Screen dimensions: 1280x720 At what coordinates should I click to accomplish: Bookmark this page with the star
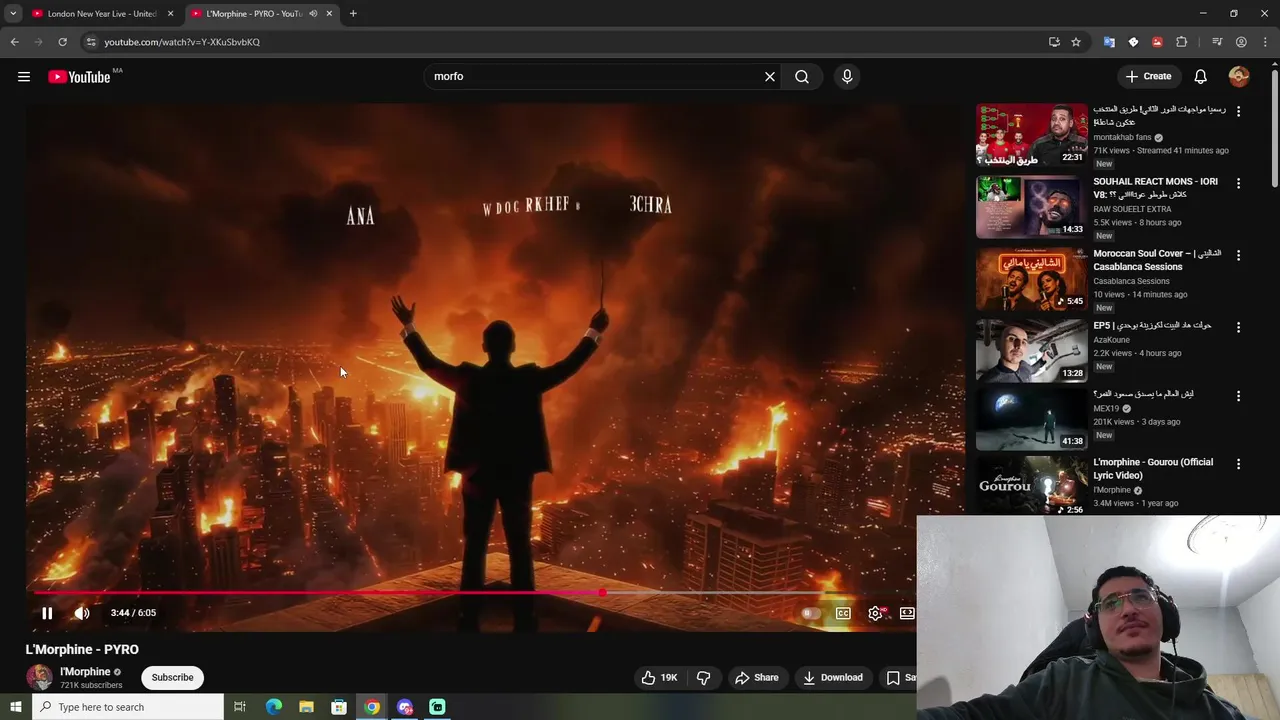[x=1076, y=42]
